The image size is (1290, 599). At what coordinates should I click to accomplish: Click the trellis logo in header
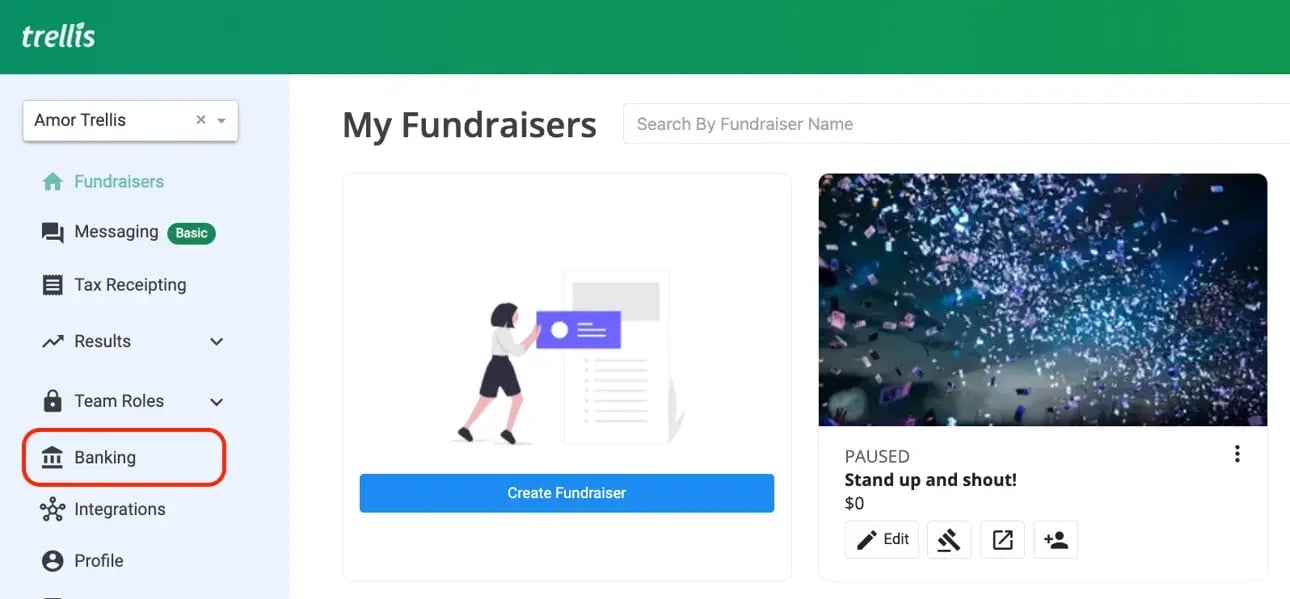(x=59, y=36)
